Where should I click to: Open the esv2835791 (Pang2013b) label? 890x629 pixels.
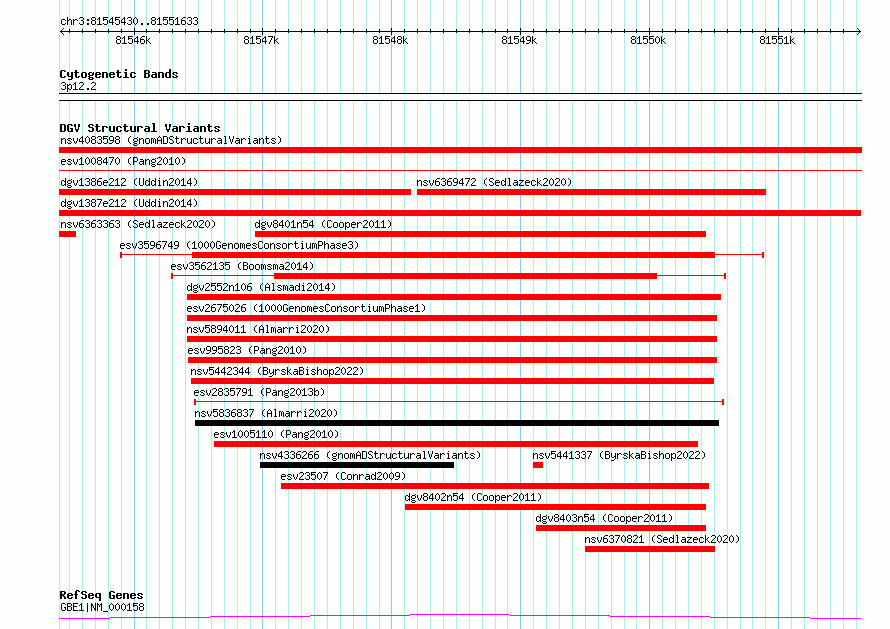click(x=259, y=392)
